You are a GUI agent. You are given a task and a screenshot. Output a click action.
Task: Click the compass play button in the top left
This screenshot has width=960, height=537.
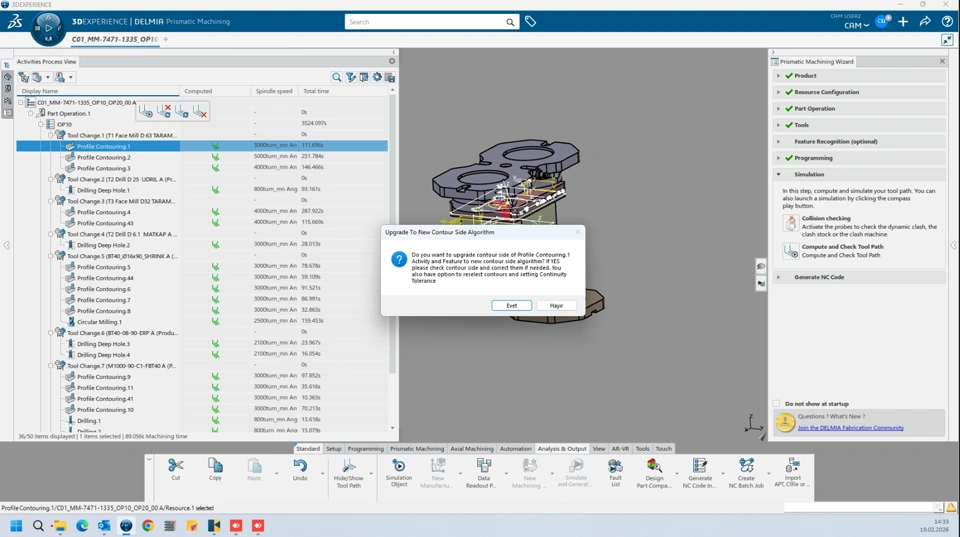pyautogui.click(x=48, y=28)
